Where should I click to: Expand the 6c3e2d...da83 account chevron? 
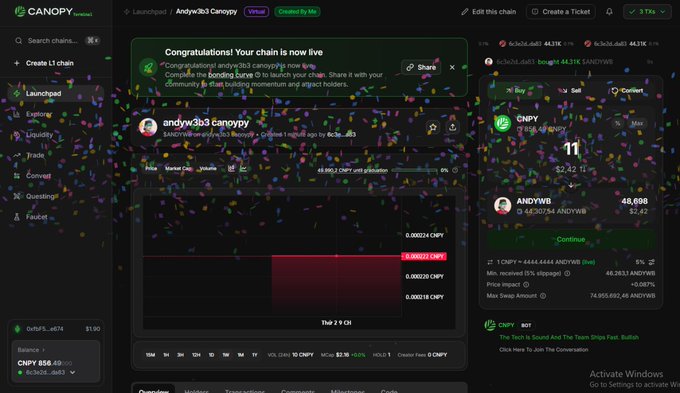72,373
